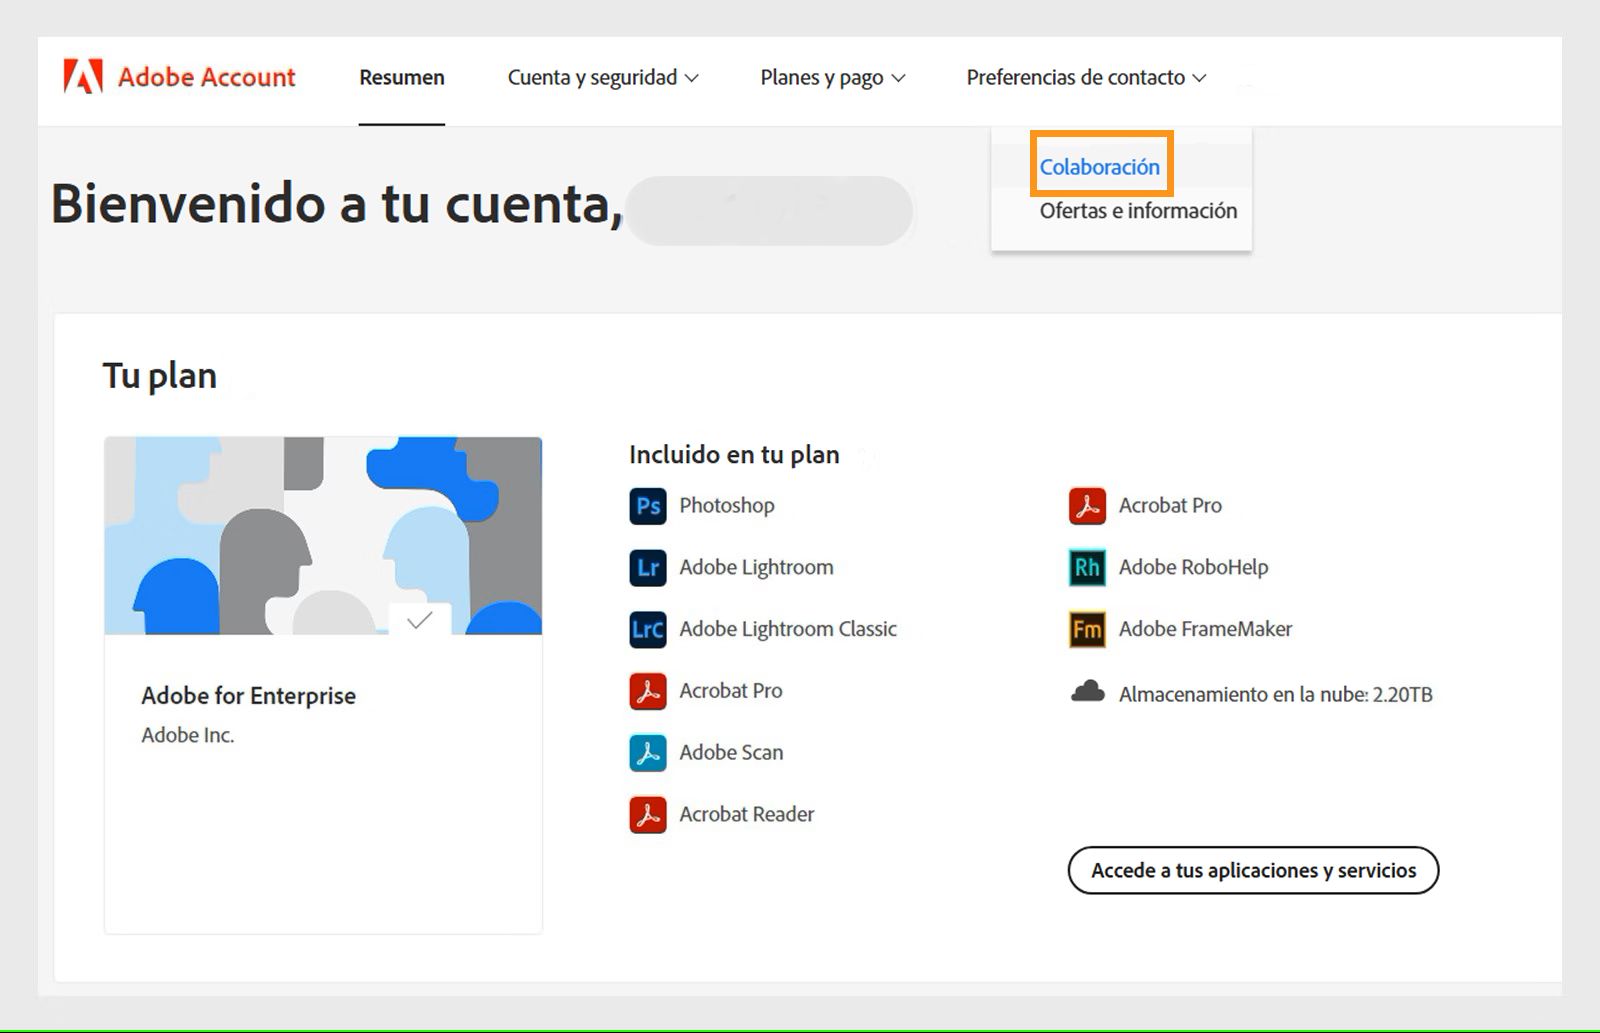
Task: Open the Adobe for Enterprise plan illustration
Action: click(323, 535)
